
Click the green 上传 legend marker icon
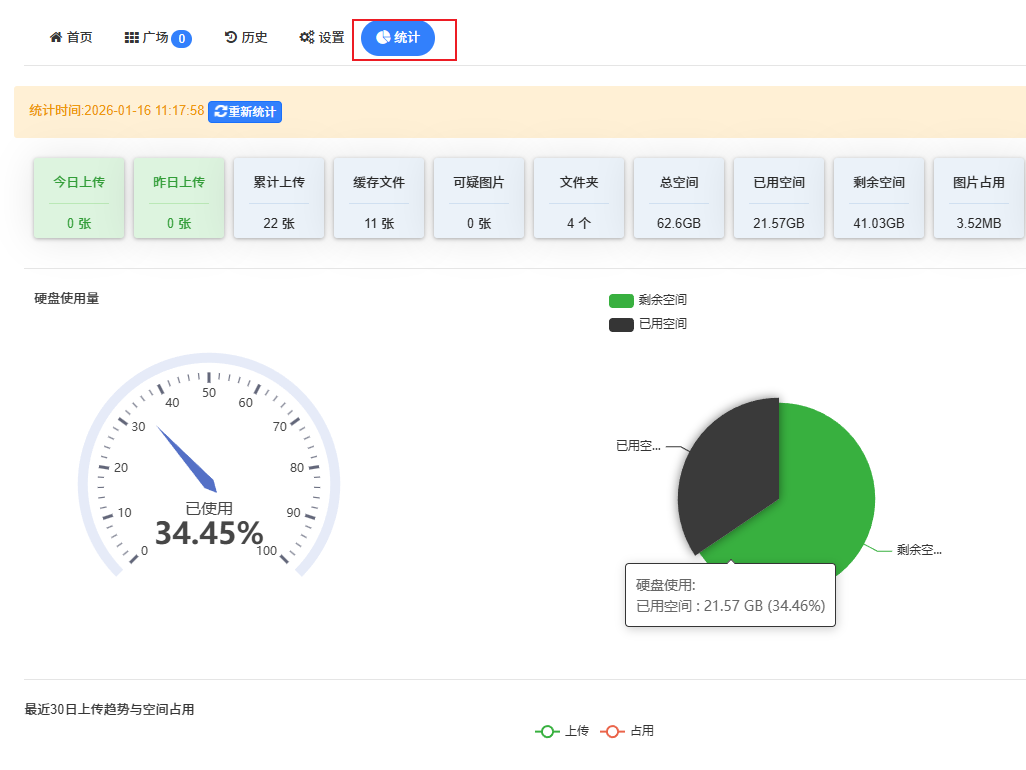(547, 731)
